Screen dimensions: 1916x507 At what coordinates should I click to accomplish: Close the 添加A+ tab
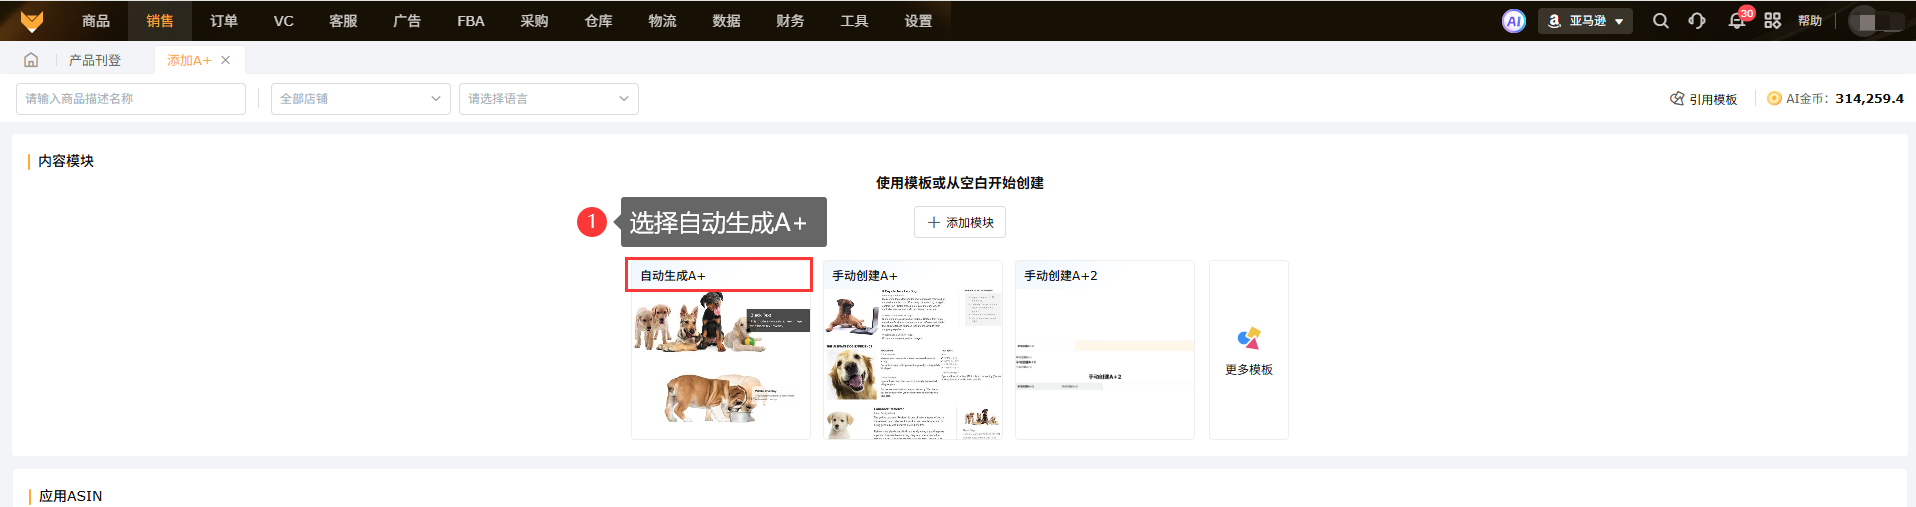[x=226, y=60]
